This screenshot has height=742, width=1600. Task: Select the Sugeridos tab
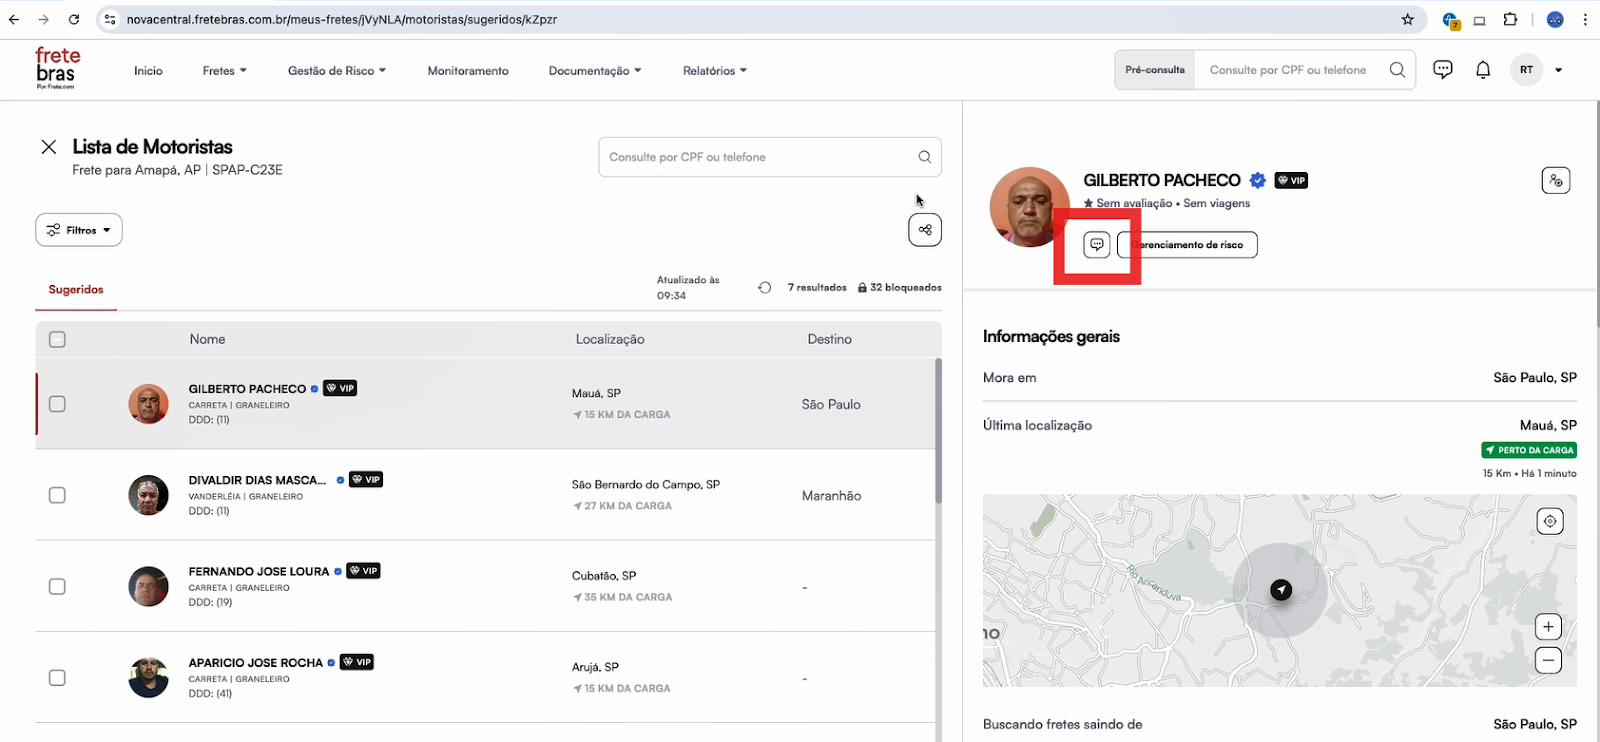point(76,290)
